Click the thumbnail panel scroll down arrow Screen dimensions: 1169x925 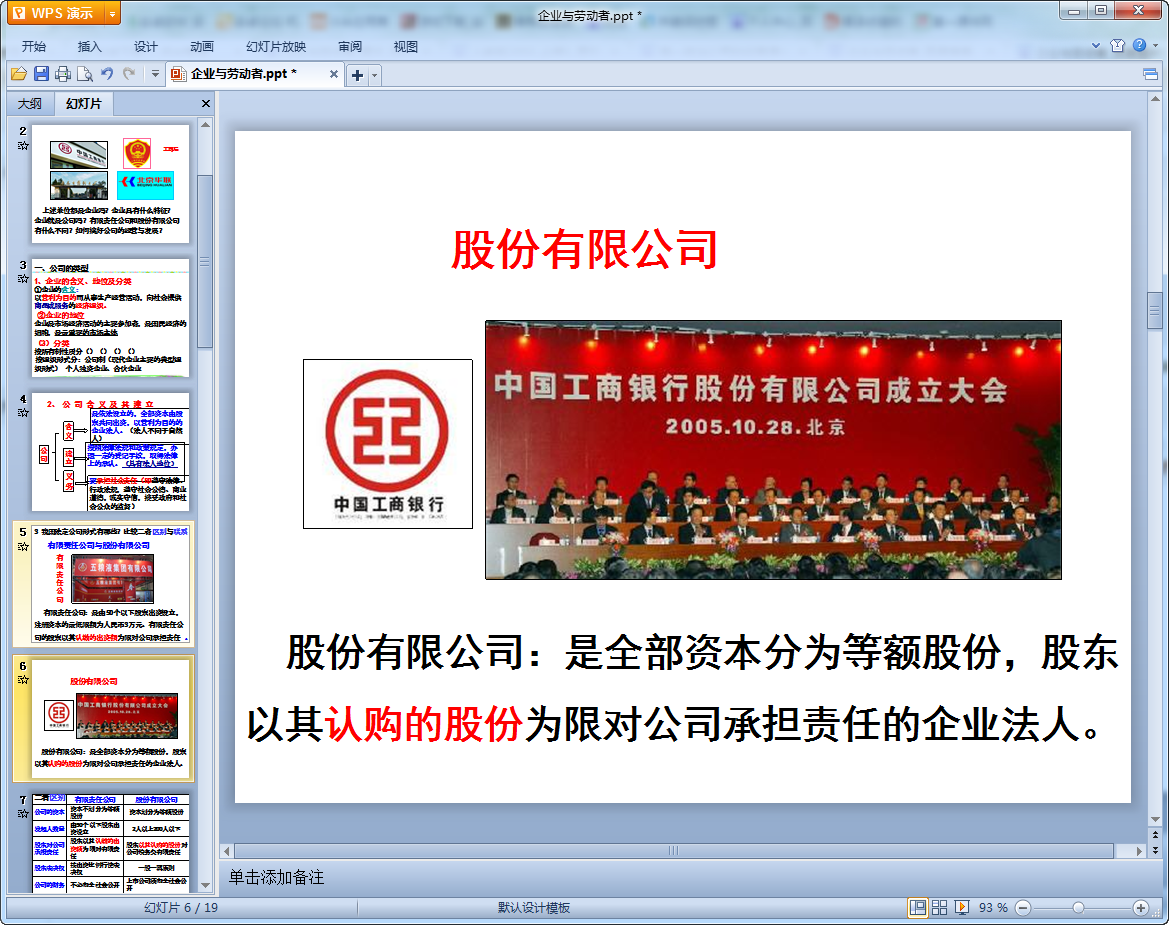pyautogui.click(x=205, y=885)
